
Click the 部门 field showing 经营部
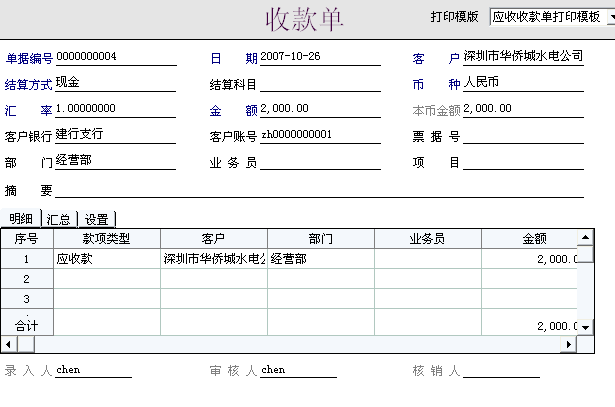tap(116, 162)
